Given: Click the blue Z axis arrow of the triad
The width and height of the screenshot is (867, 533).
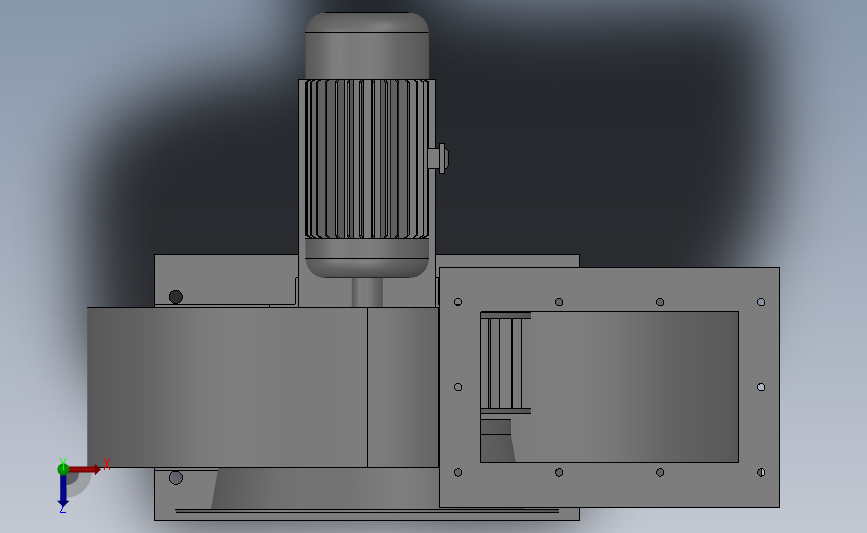Looking at the screenshot, I should pyautogui.click(x=63, y=491).
